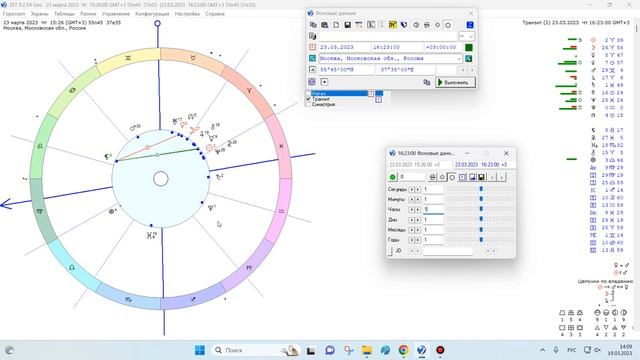This screenshot has width=640, height=360.
Task: Click the green round button in the time-step dialog
Action: tap(393, 177)
